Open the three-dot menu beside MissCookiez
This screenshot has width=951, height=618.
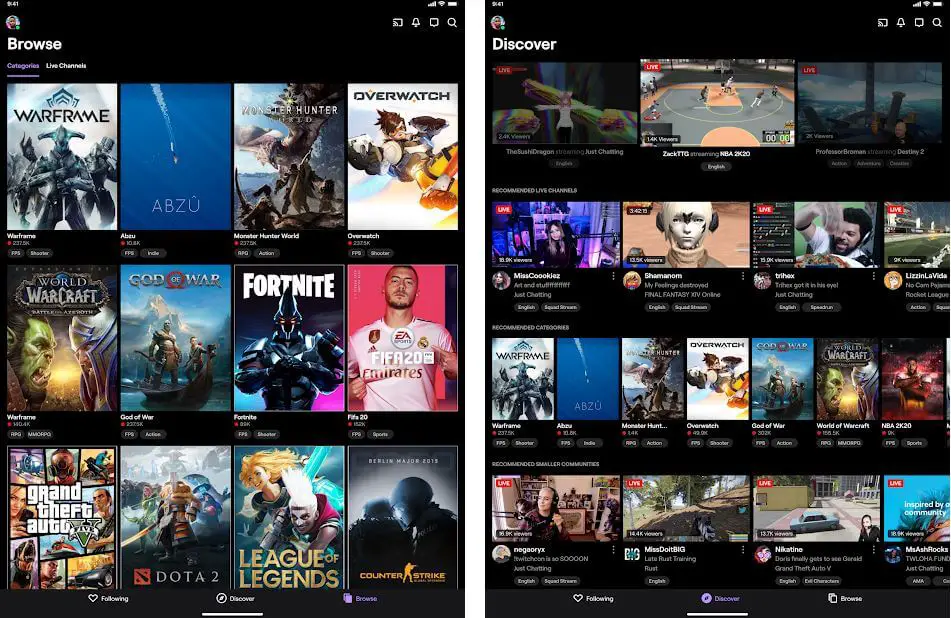coord(613,276)
